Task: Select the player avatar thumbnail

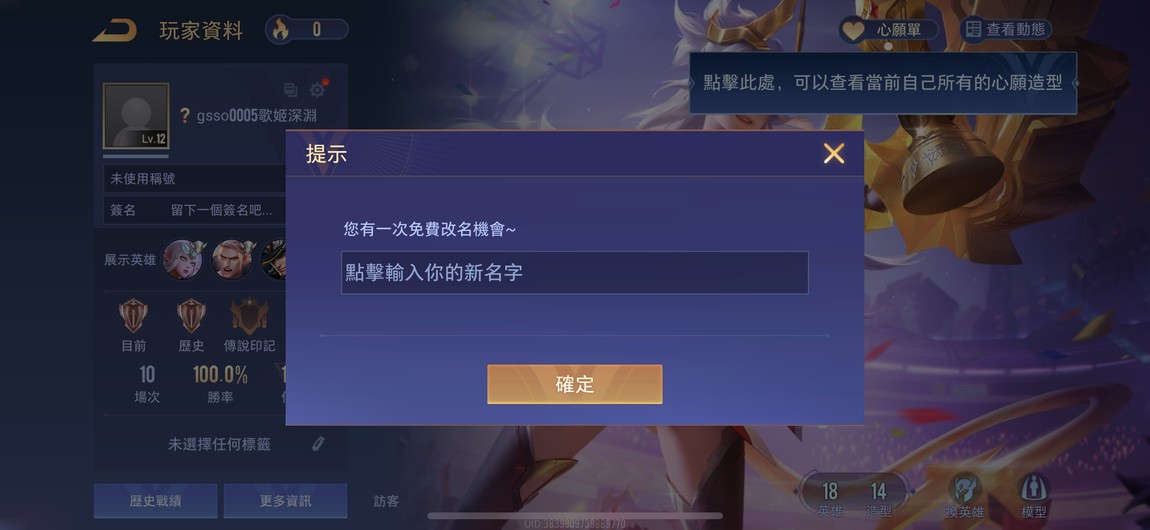Action: pos(136,116)
